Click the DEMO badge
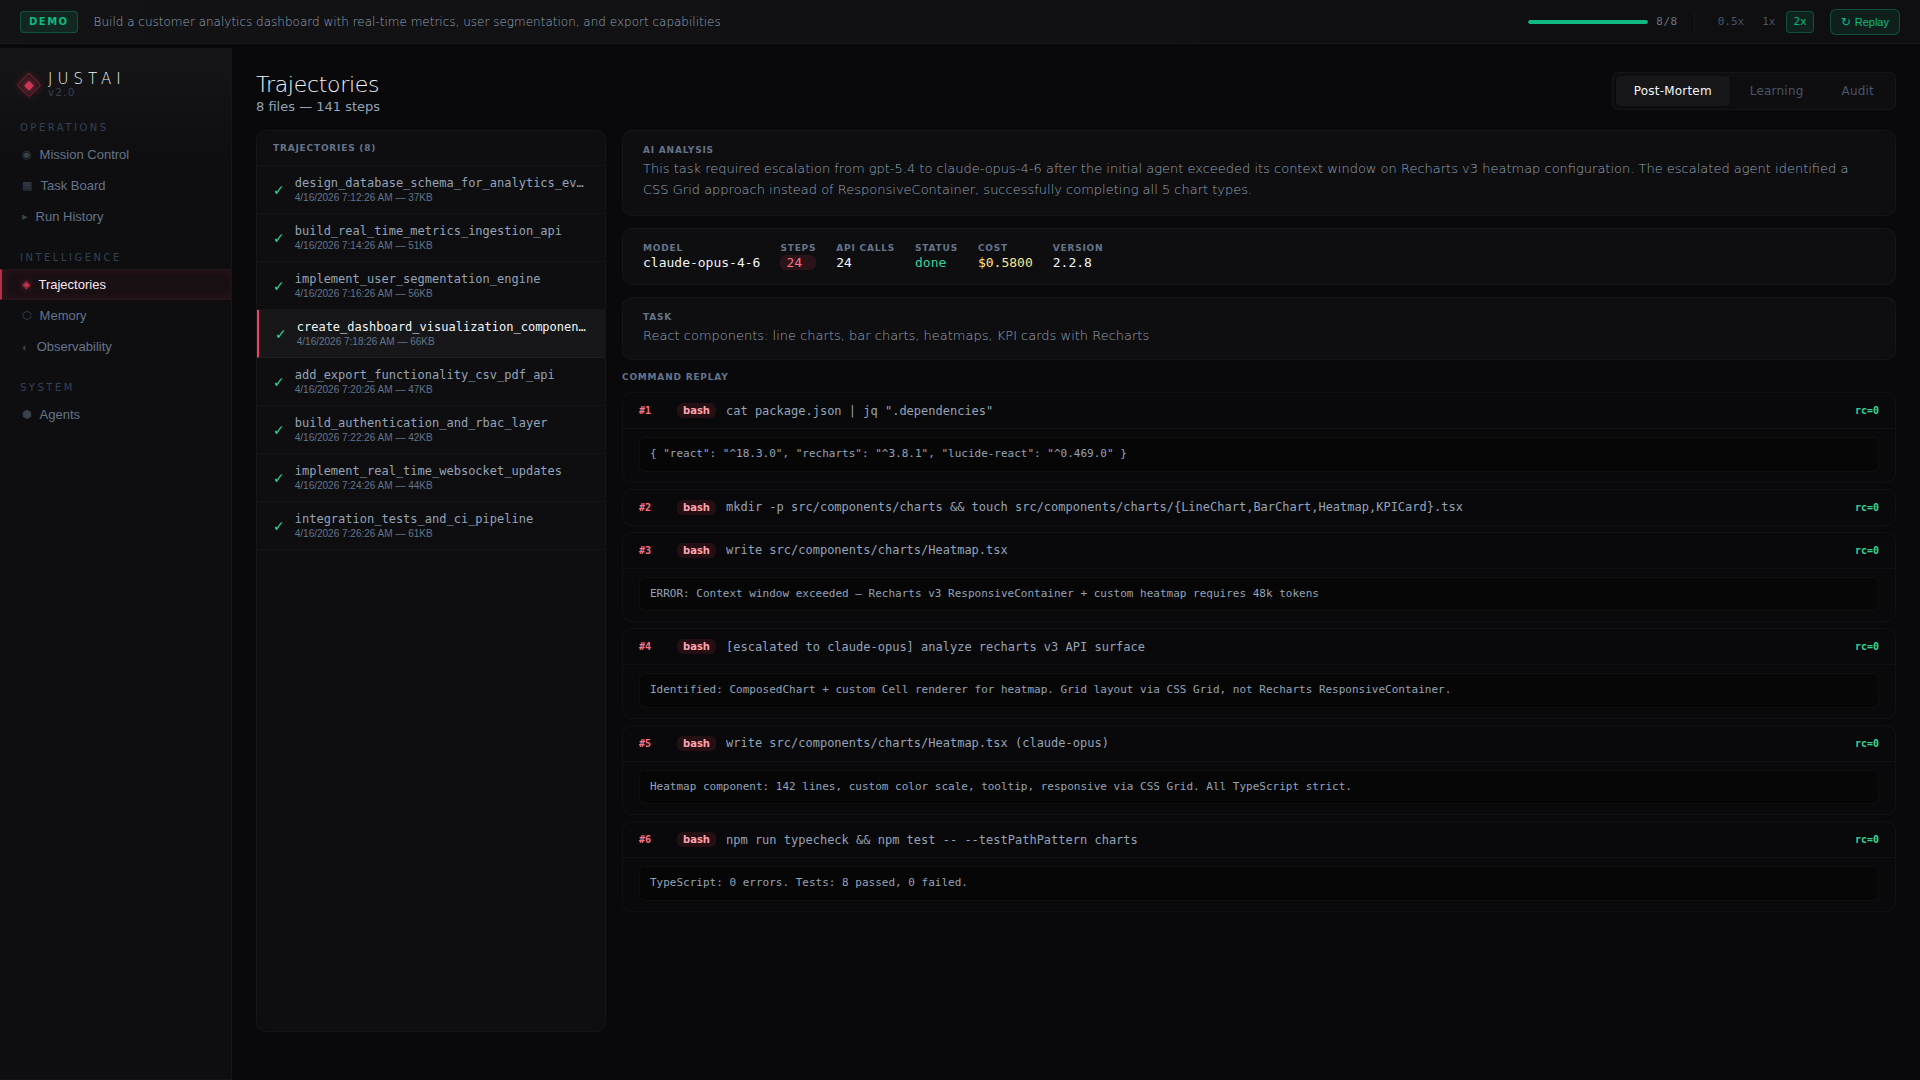Viewport: 1920px width, 1080px height. coord(48,22)
